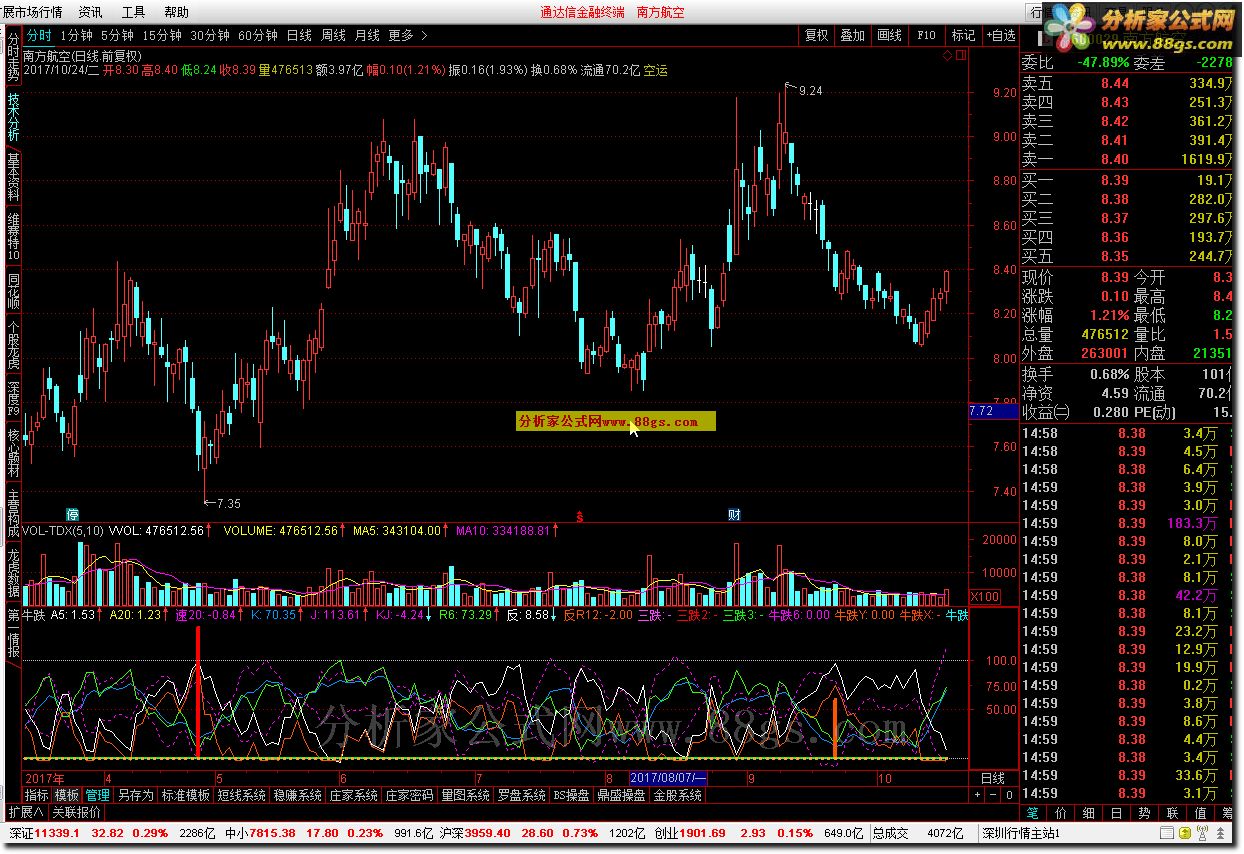This screenshot has width=1244, height=854.
Task: Select the 1分钟 period
Action: (77, 35)
